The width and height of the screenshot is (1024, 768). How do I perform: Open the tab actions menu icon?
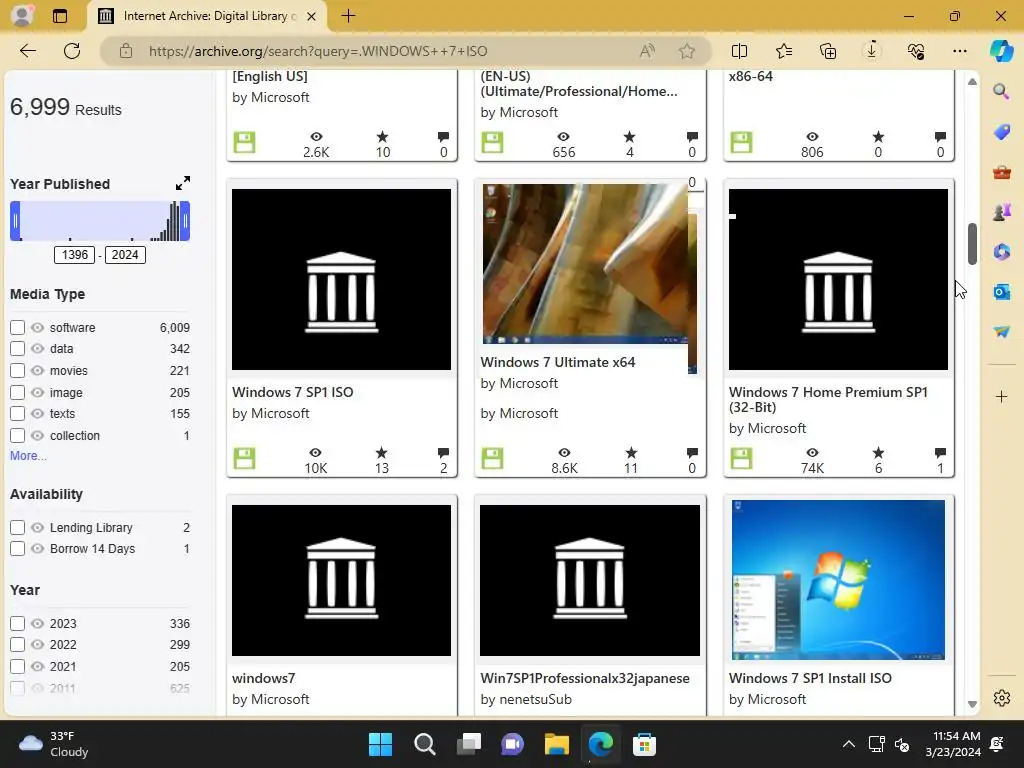(x=59, y=16)
